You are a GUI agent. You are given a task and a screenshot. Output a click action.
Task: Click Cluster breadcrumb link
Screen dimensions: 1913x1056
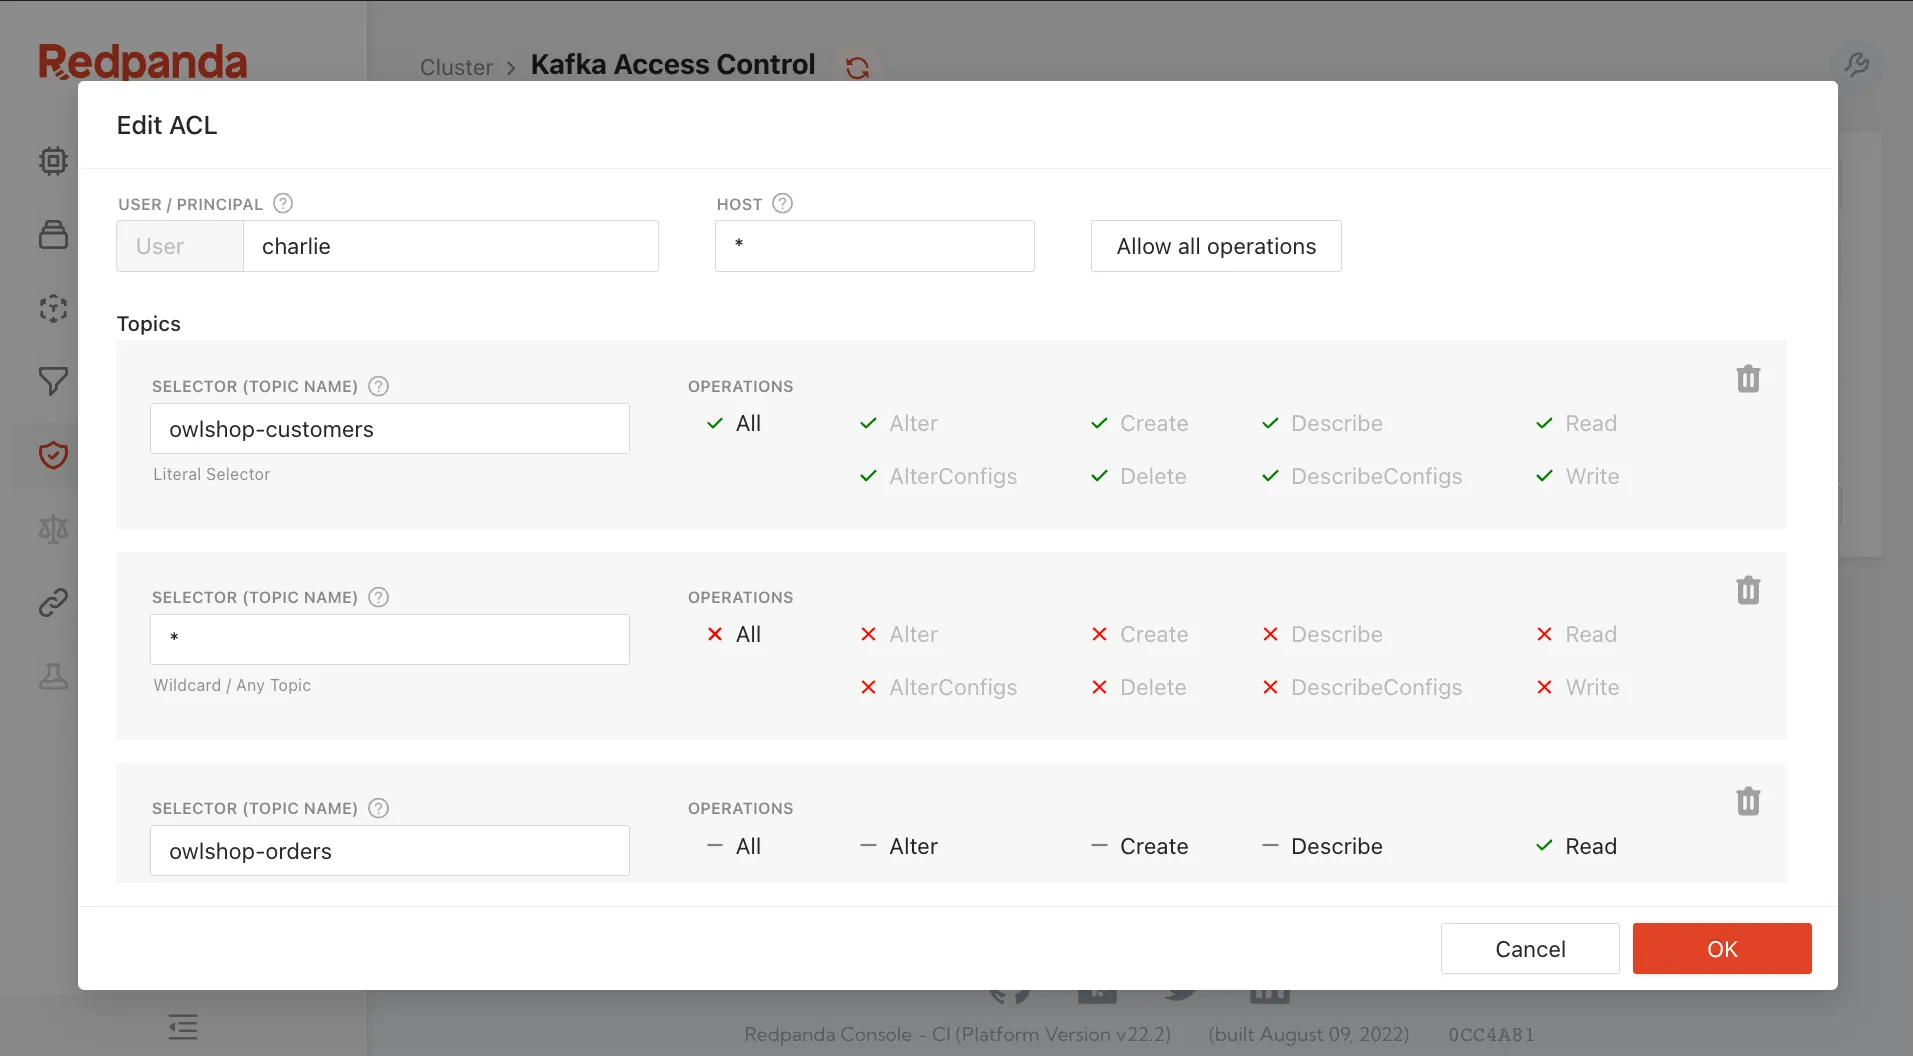point(457,67)
